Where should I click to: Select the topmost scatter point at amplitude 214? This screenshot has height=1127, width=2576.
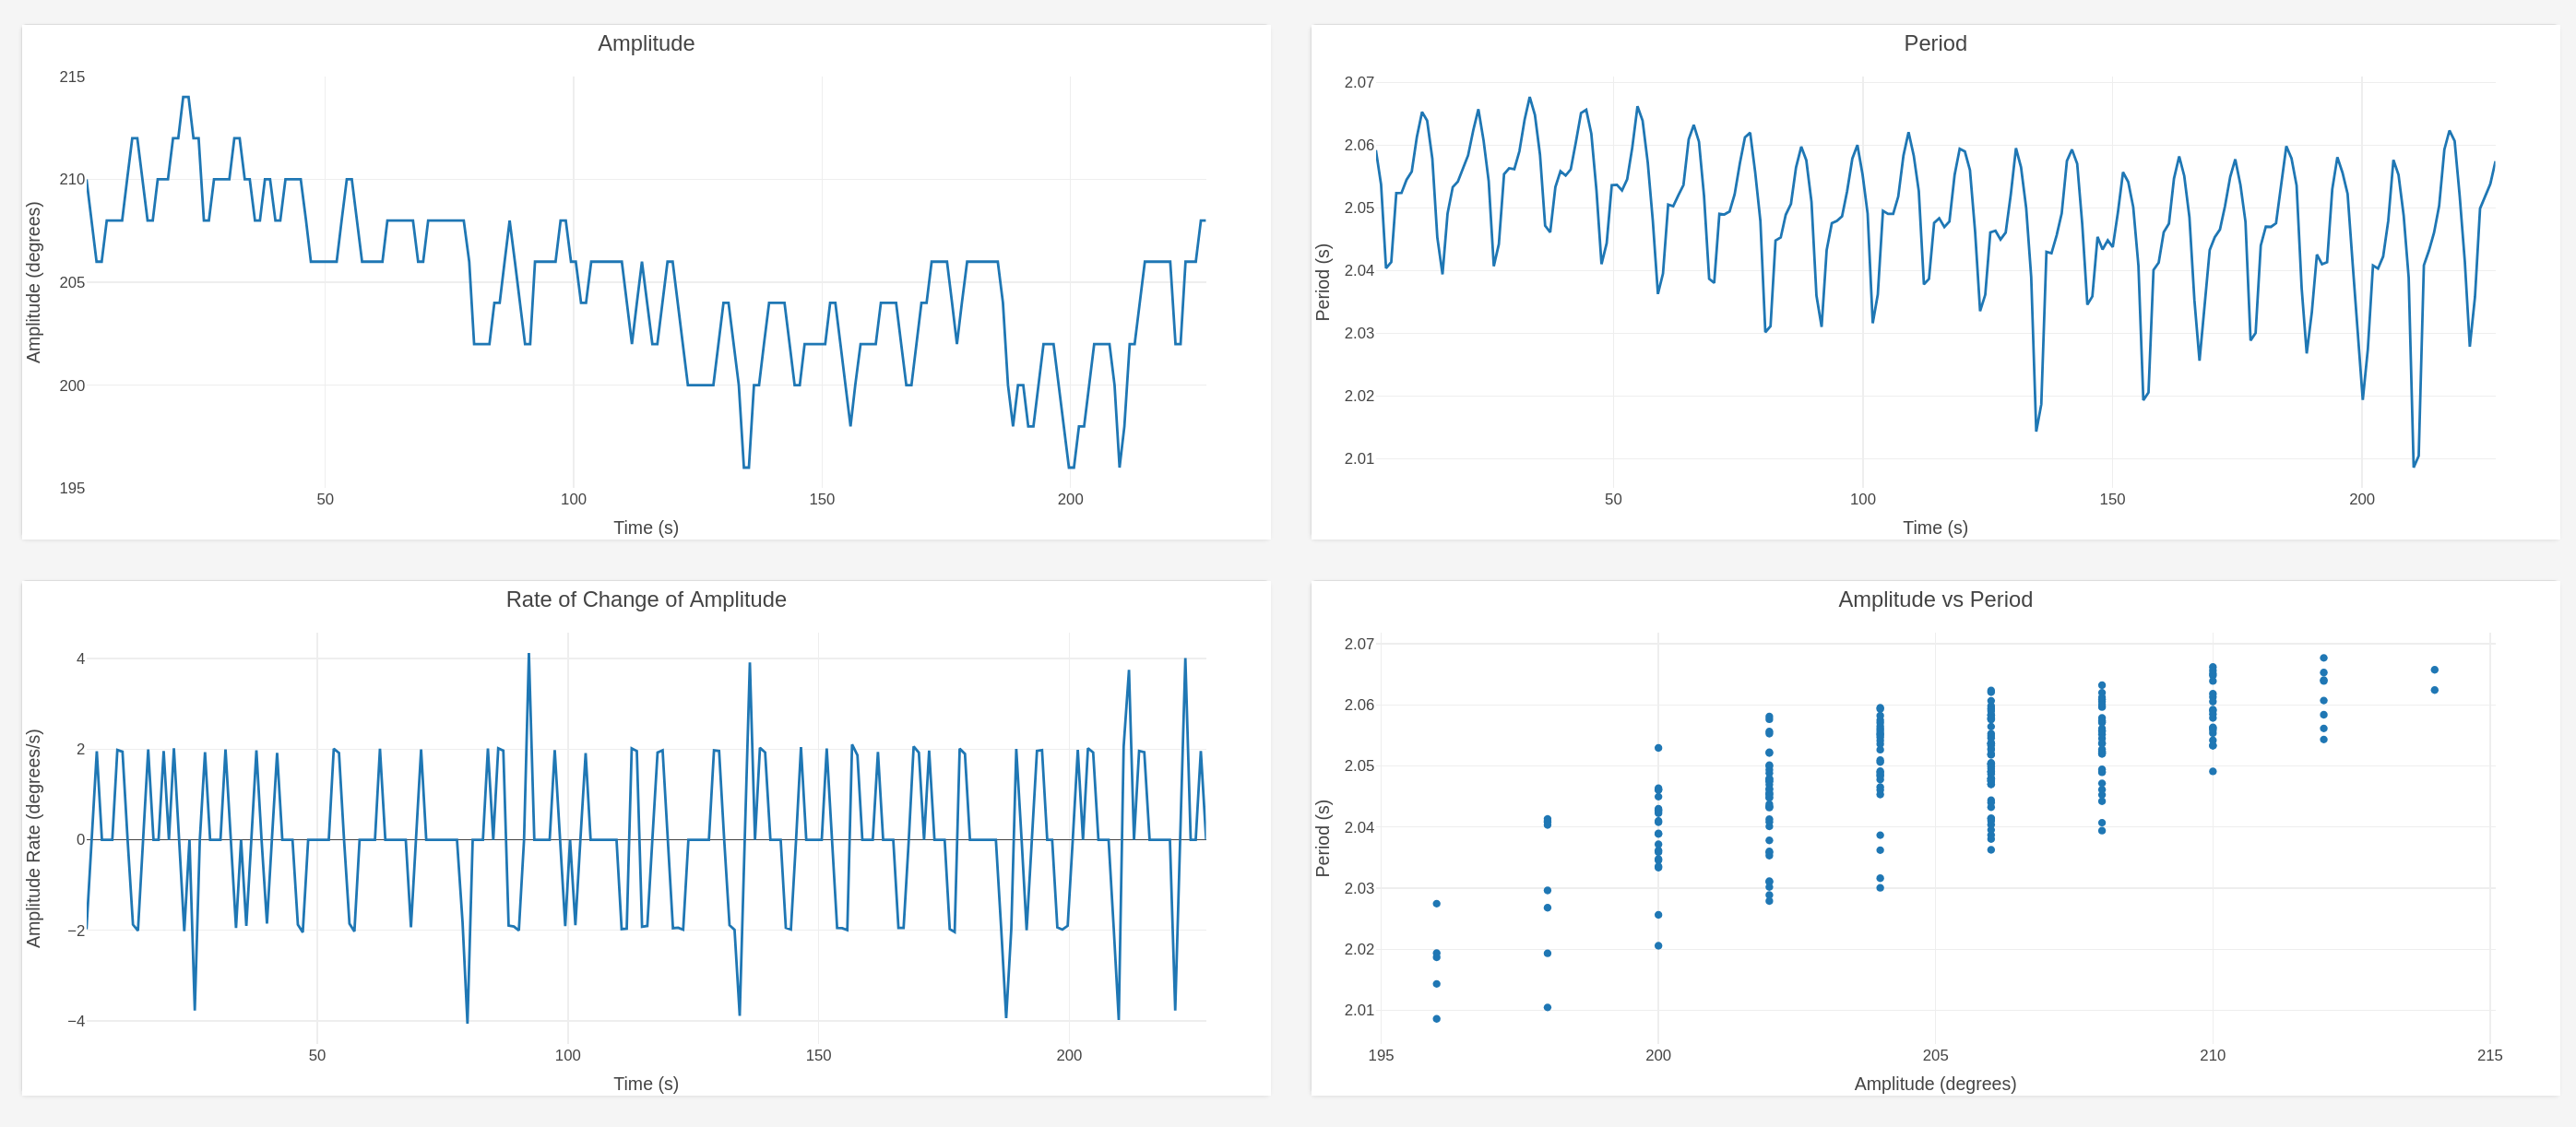tap(2434, 670)
